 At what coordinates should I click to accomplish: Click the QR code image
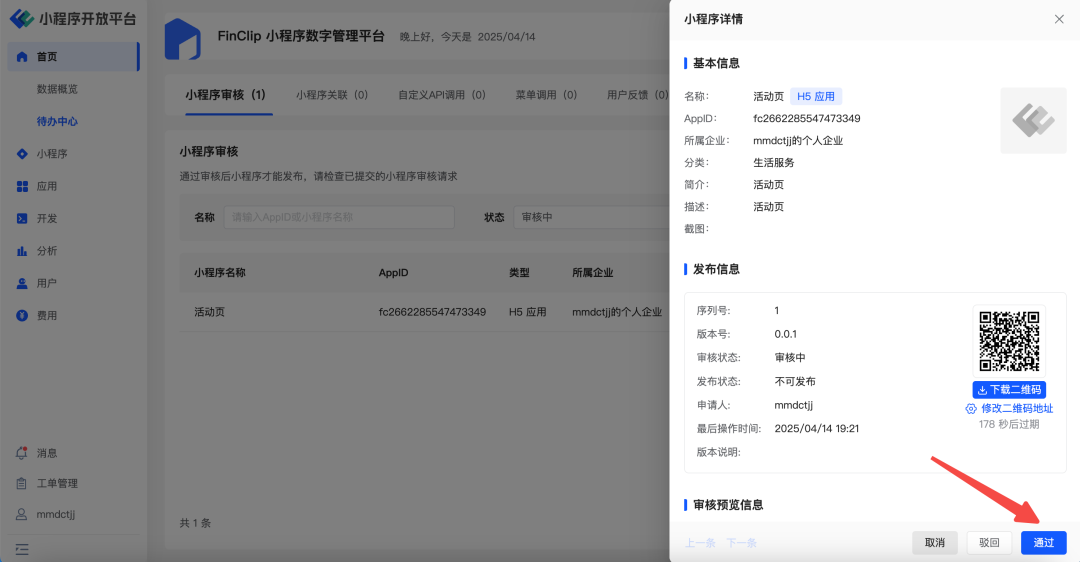(x=1009, y=341)
